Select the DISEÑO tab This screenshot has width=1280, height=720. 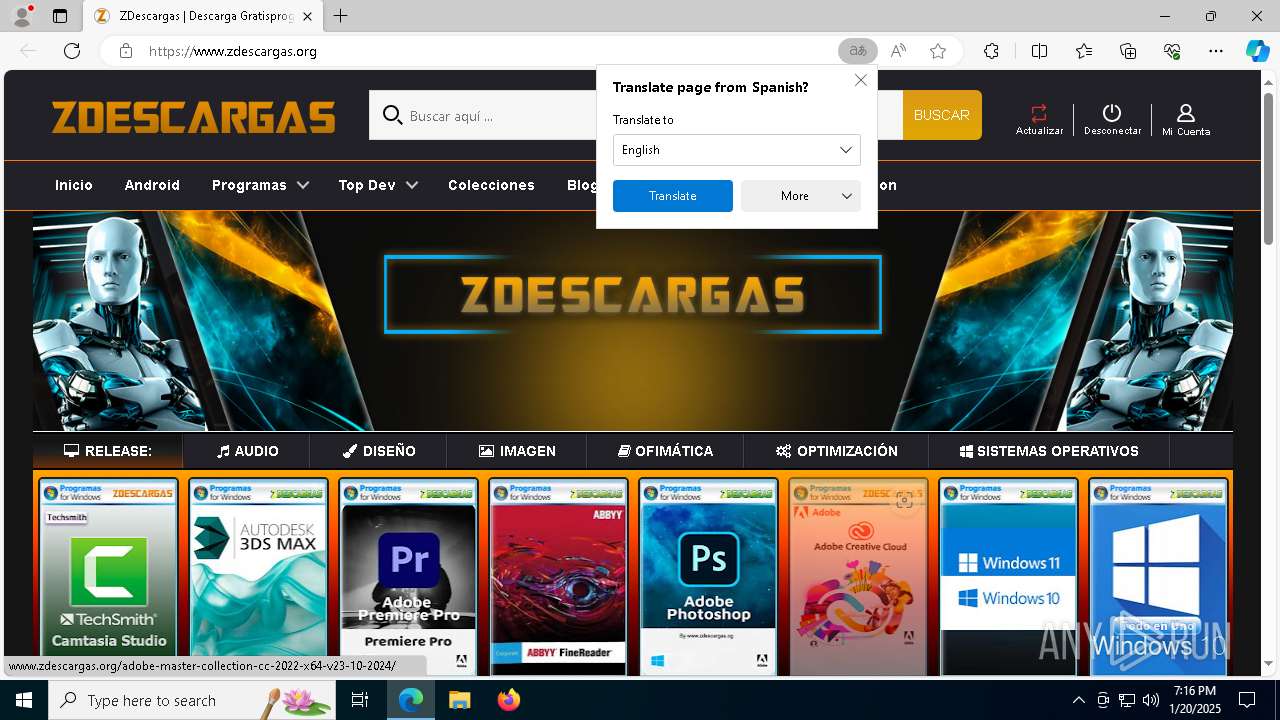(x=379, y=451)
